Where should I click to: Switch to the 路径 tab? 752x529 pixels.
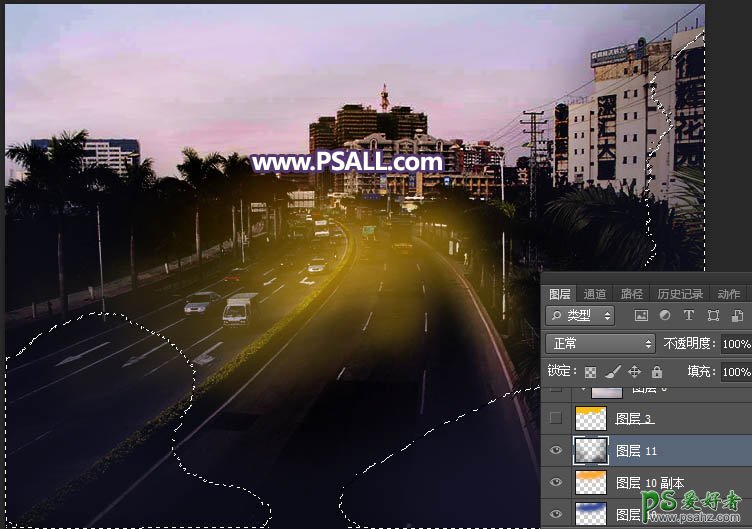(x=632, y=293)
